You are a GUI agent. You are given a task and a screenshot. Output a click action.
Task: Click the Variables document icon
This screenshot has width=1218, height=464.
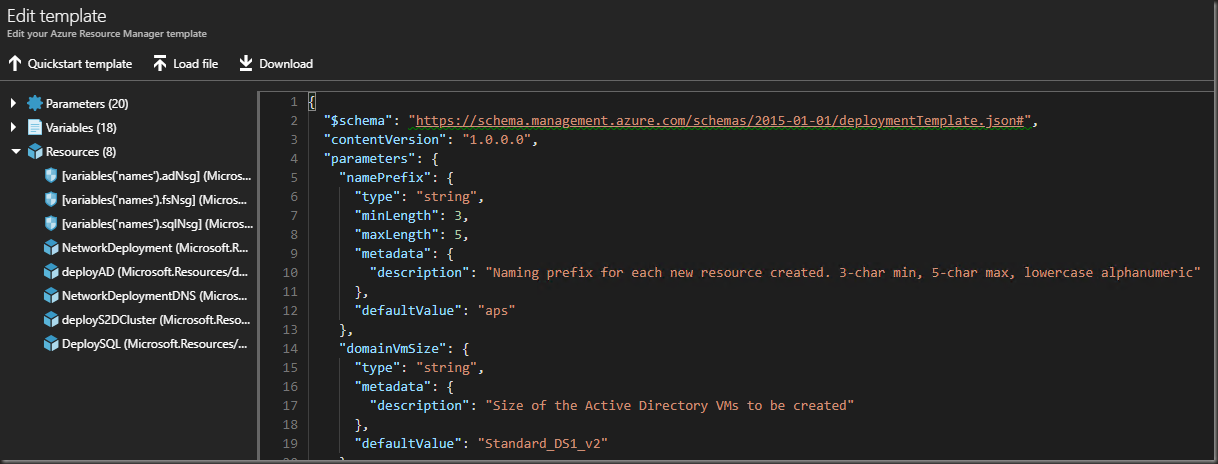click(x=35, y=127)
